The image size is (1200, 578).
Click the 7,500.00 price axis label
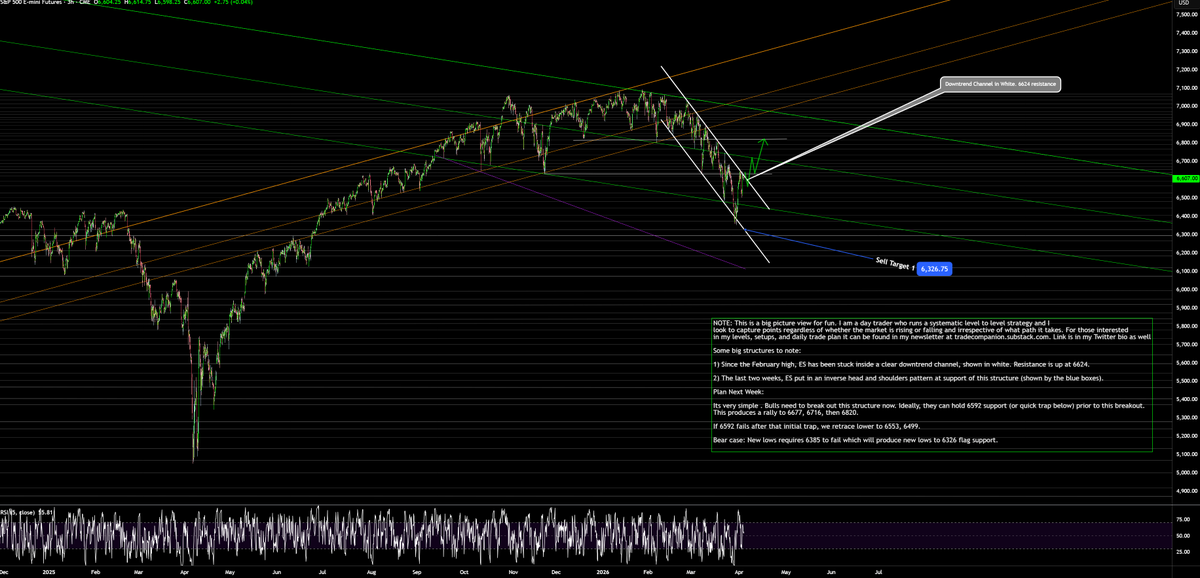point(1186,17)
